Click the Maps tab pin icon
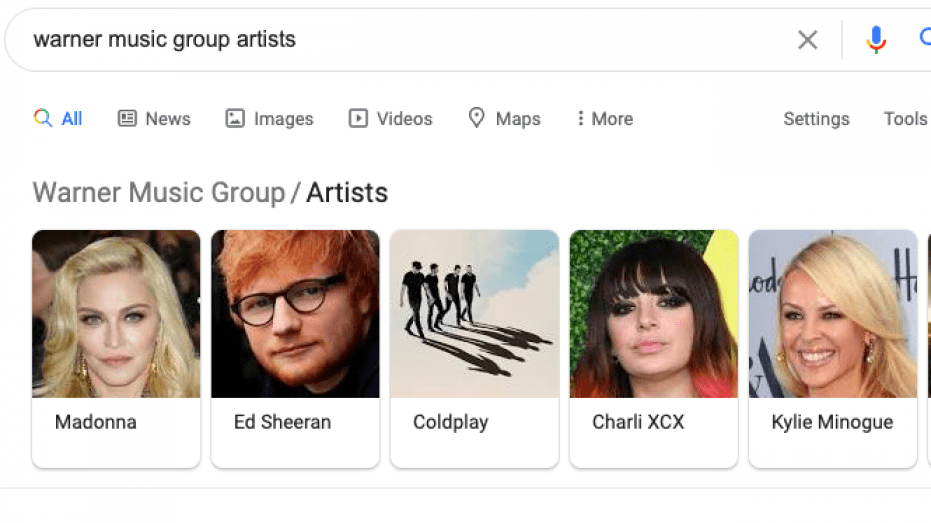The image size is (931, 523). [477, 118]
